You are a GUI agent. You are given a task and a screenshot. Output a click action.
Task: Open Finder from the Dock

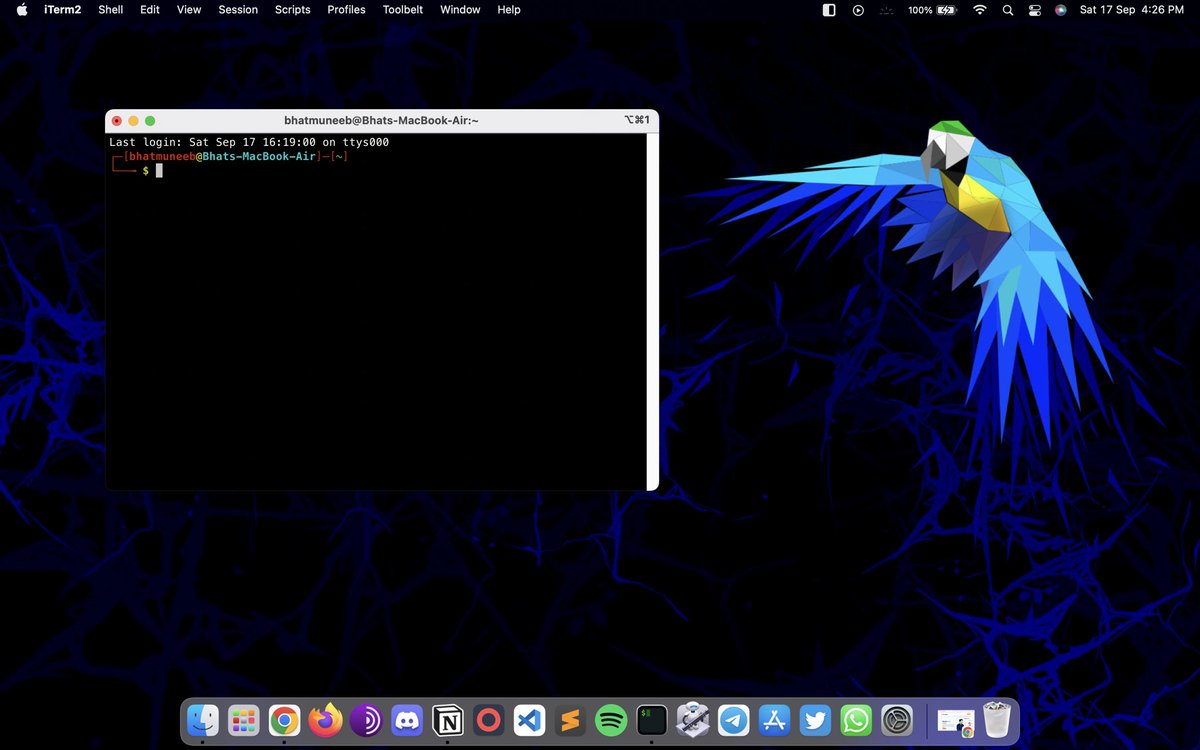tap(203, 720)
